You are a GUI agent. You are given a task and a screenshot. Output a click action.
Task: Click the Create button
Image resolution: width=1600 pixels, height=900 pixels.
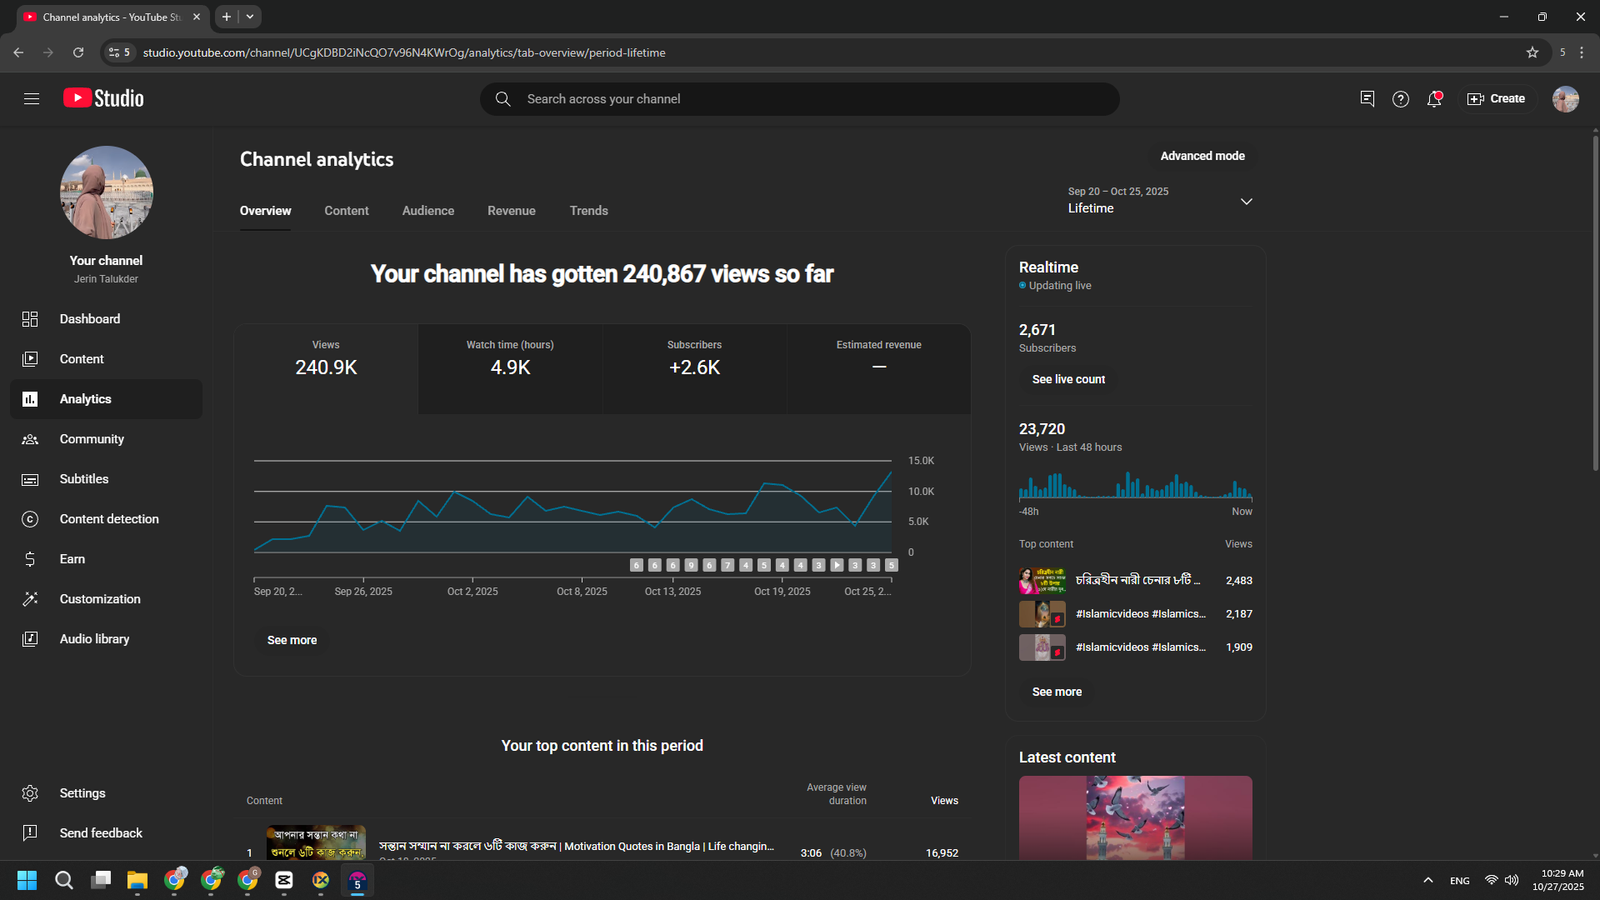point(1496,99)
